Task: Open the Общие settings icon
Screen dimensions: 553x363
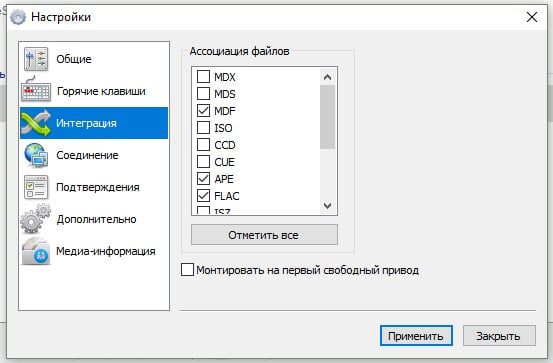Action: tap(36, 59)
